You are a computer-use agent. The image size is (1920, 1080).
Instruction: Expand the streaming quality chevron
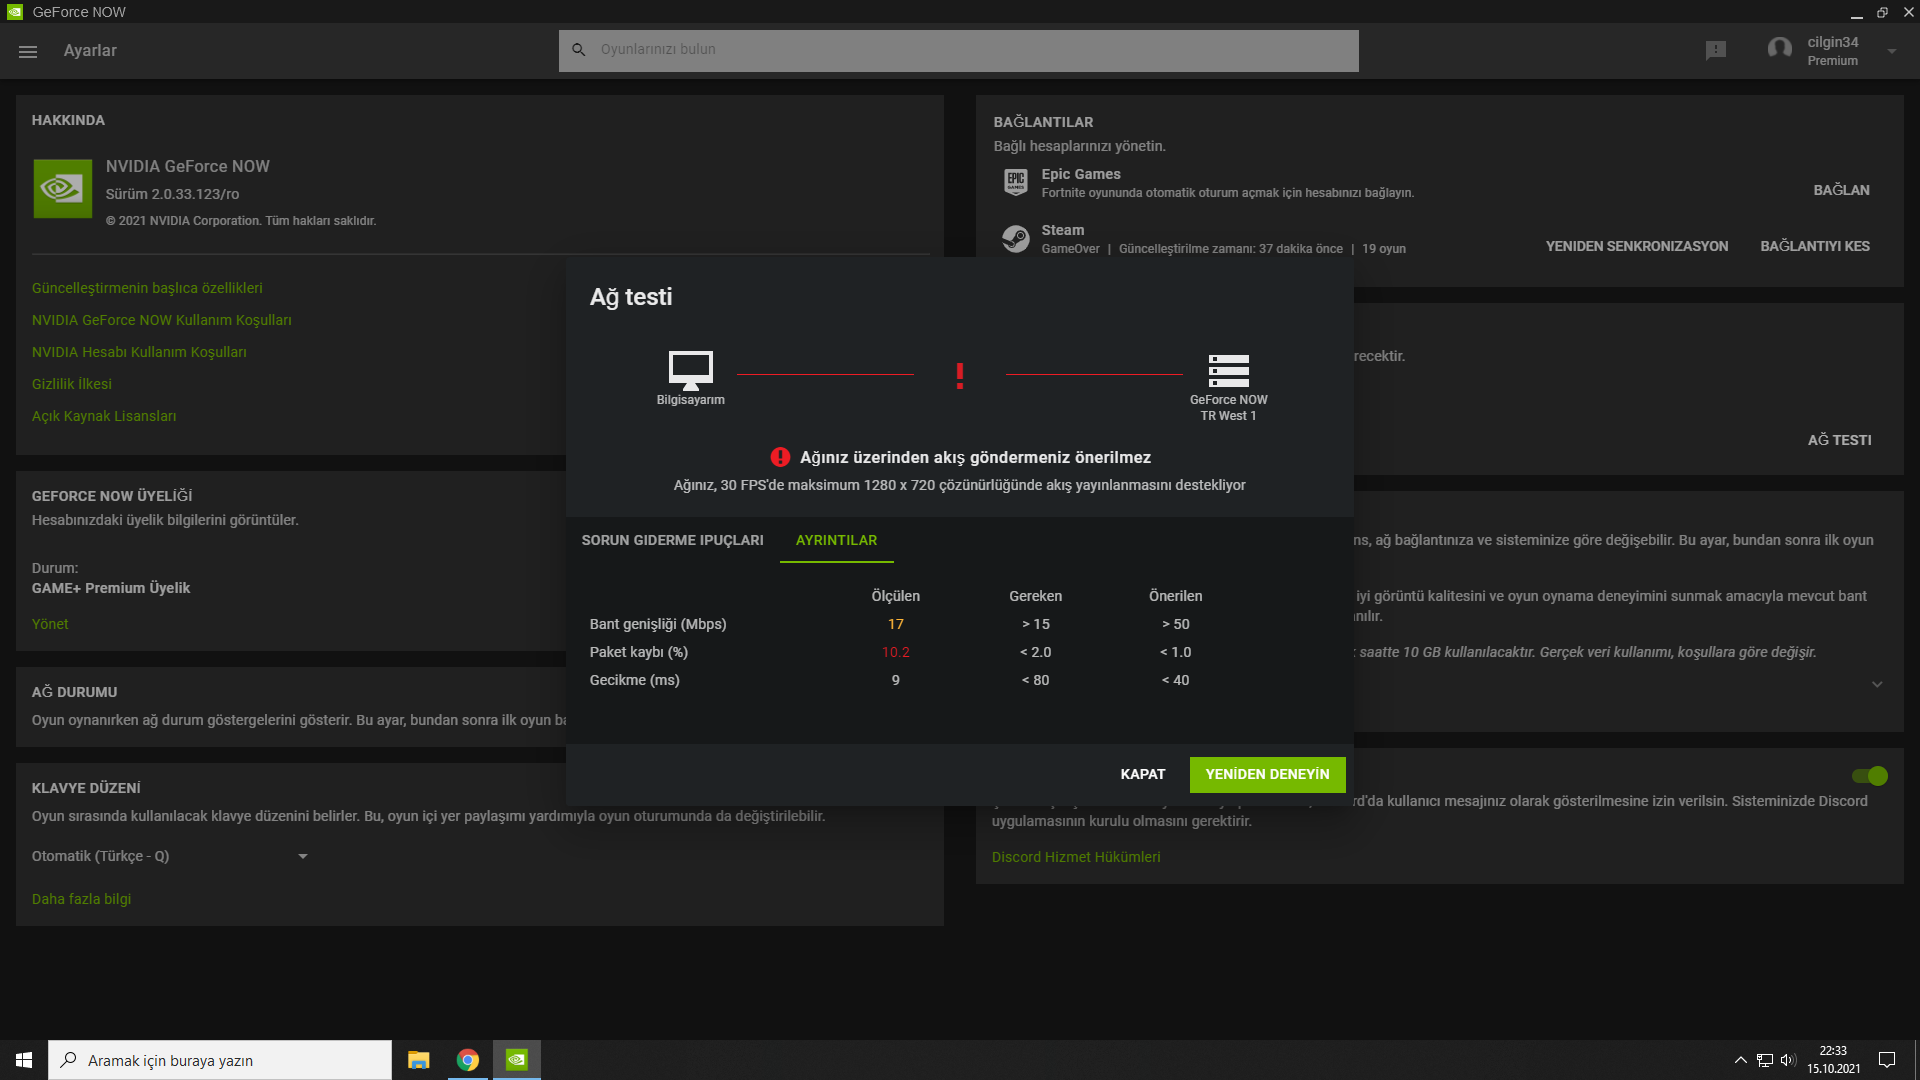[x=1877, y=684]
